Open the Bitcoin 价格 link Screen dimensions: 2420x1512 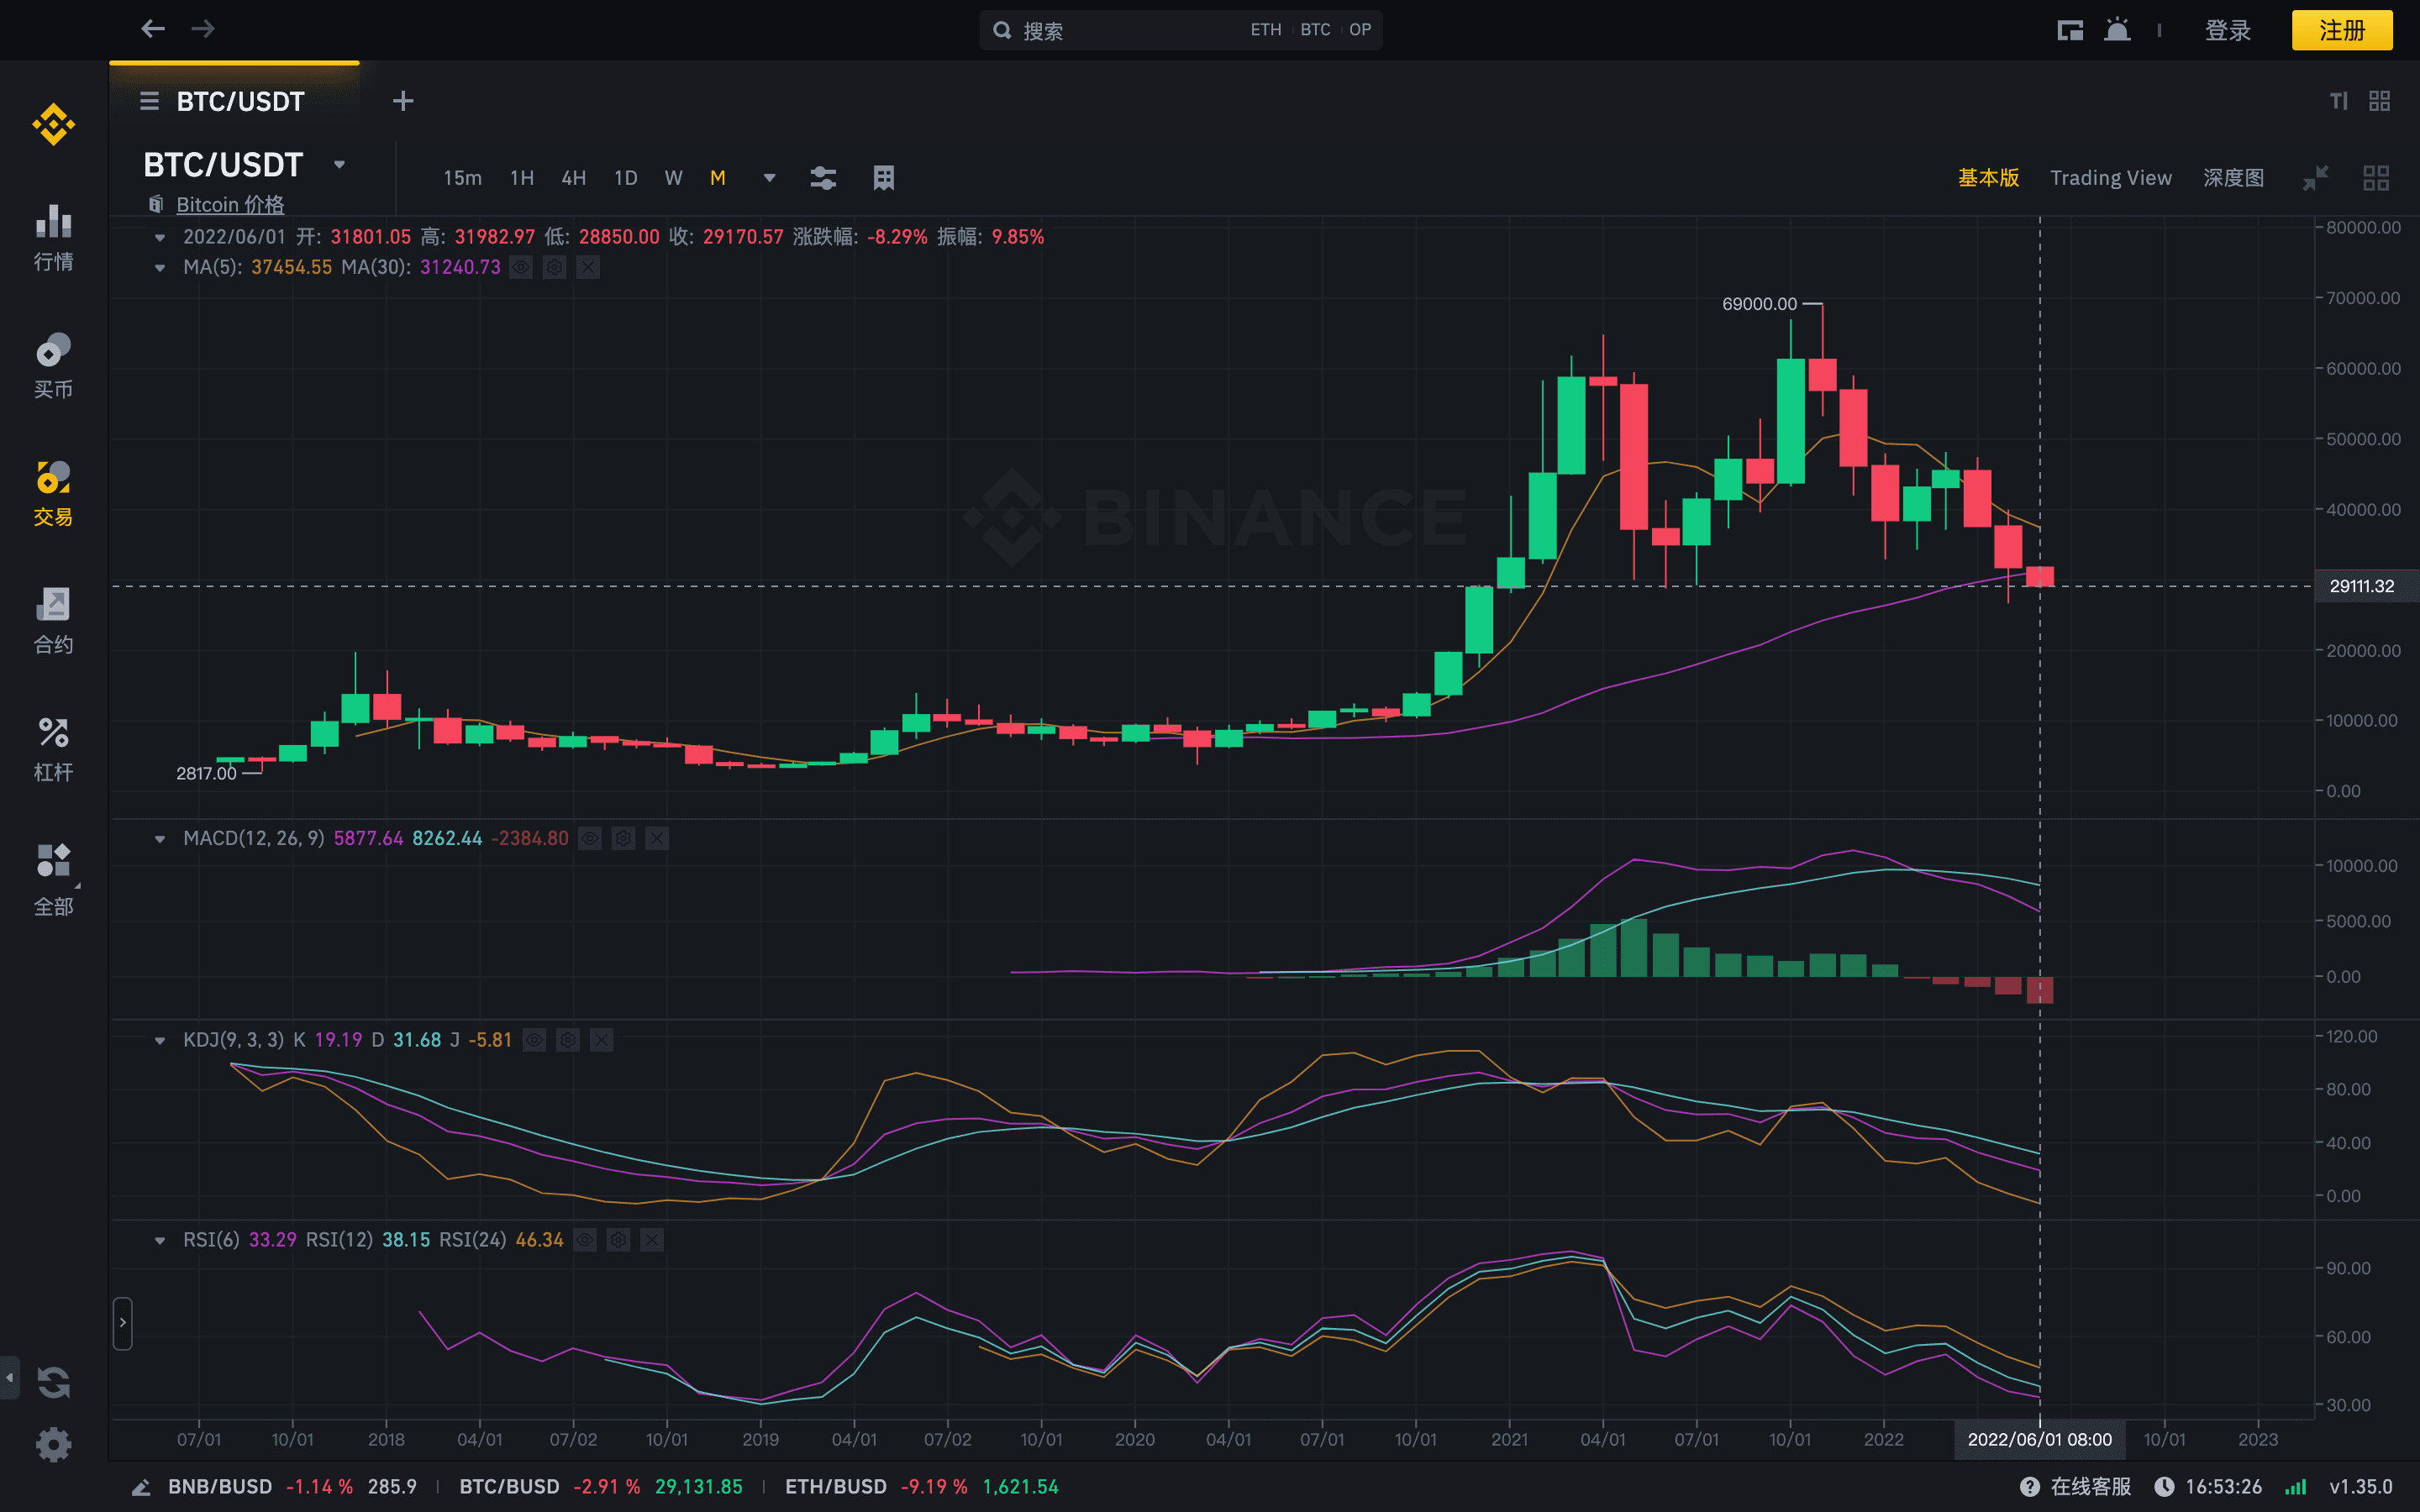coord(230,204)
